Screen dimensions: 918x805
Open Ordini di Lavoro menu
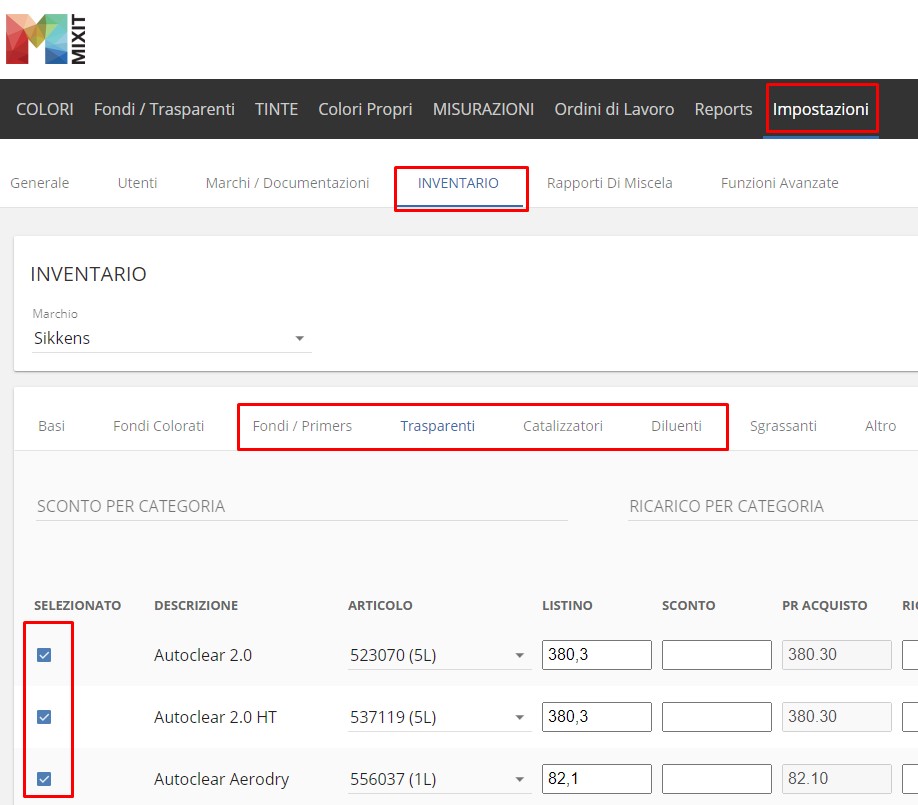614,109
